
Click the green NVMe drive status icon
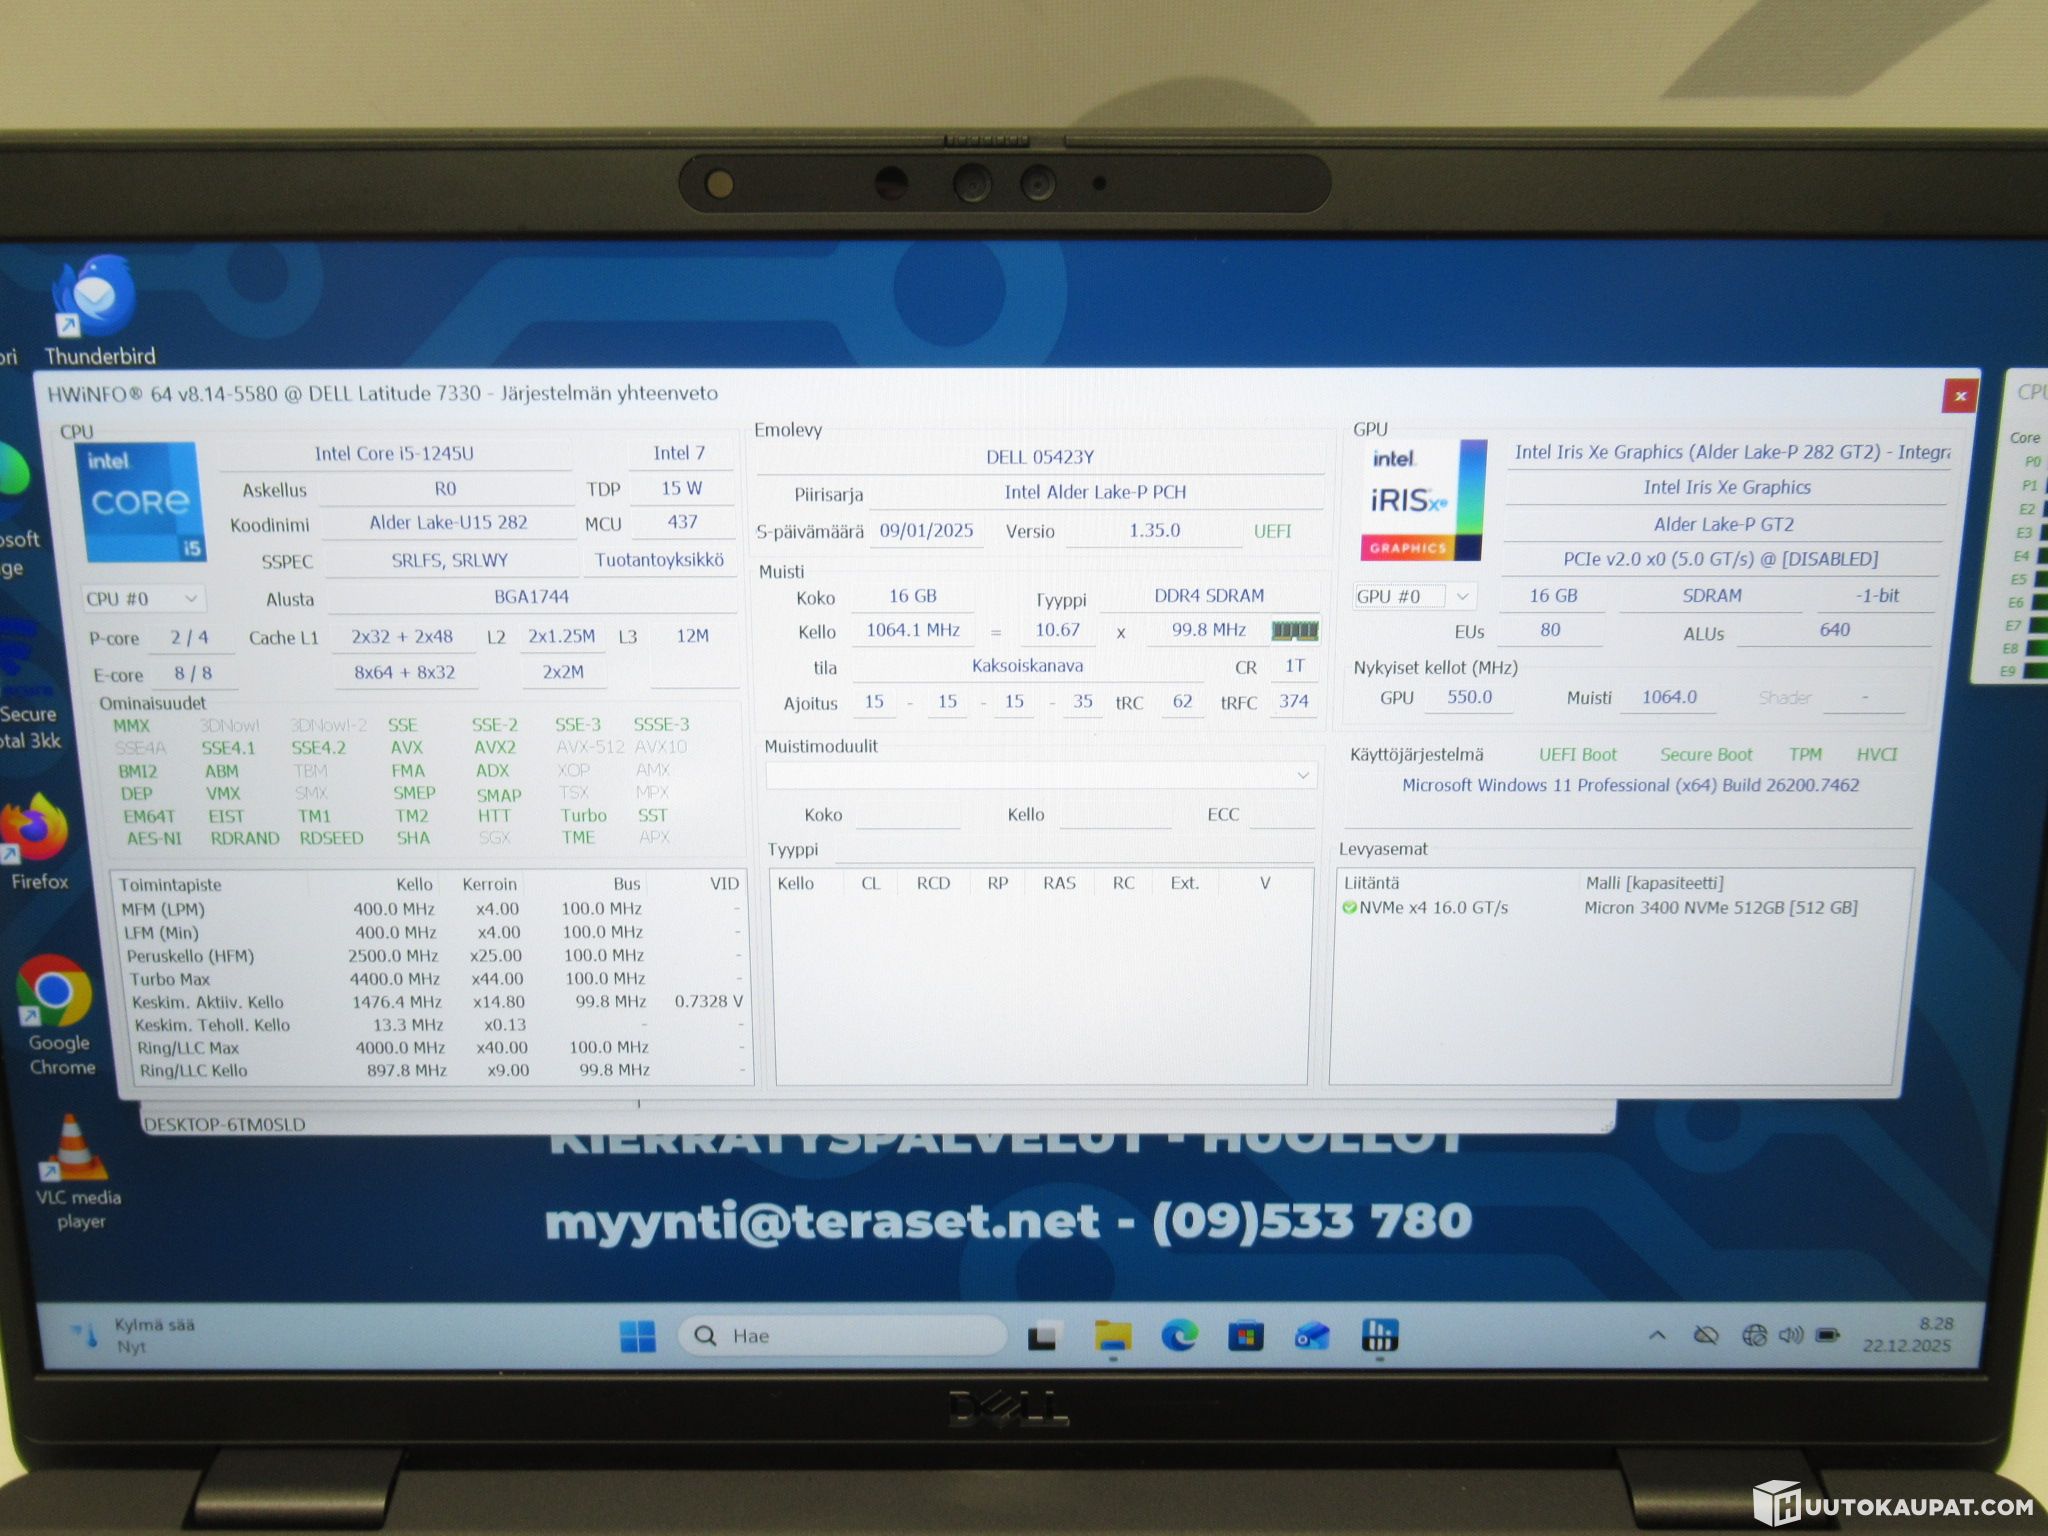1349,908
